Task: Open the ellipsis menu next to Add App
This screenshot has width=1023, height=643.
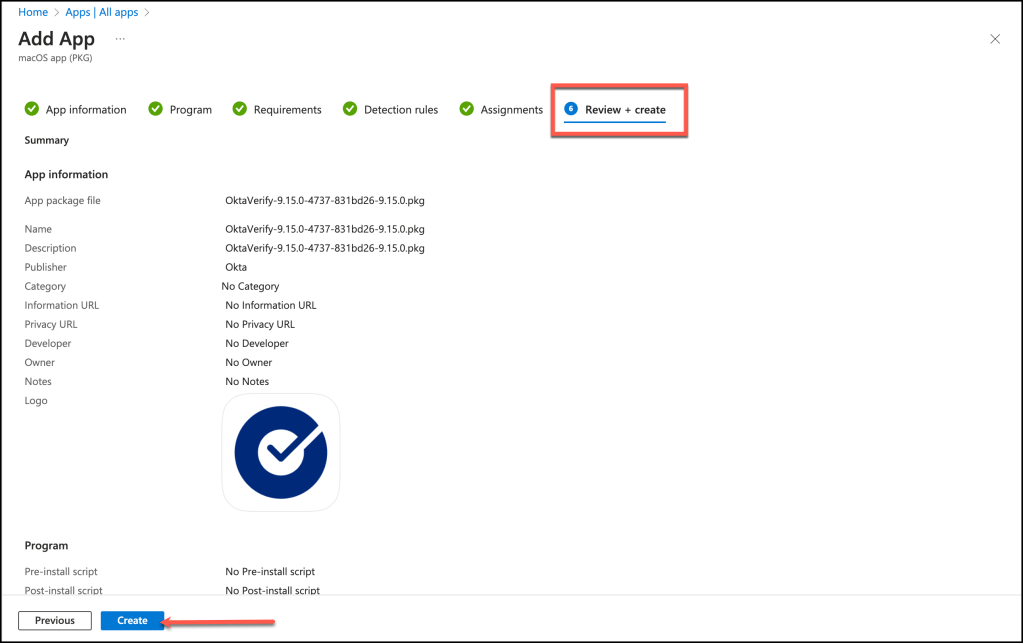Action: (120, 39)
